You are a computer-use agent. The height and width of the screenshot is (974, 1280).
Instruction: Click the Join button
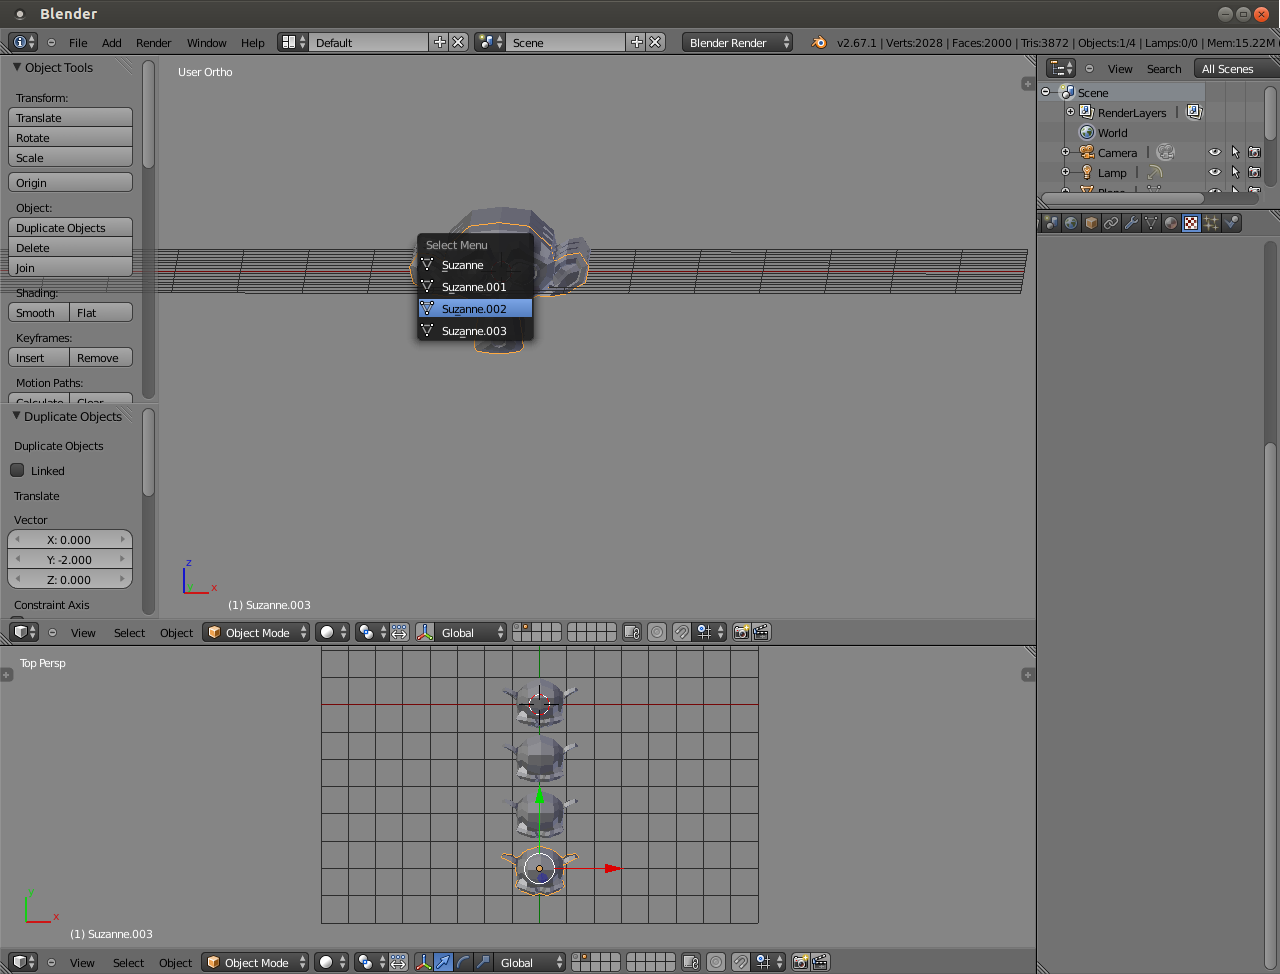[x=70, y=267]
